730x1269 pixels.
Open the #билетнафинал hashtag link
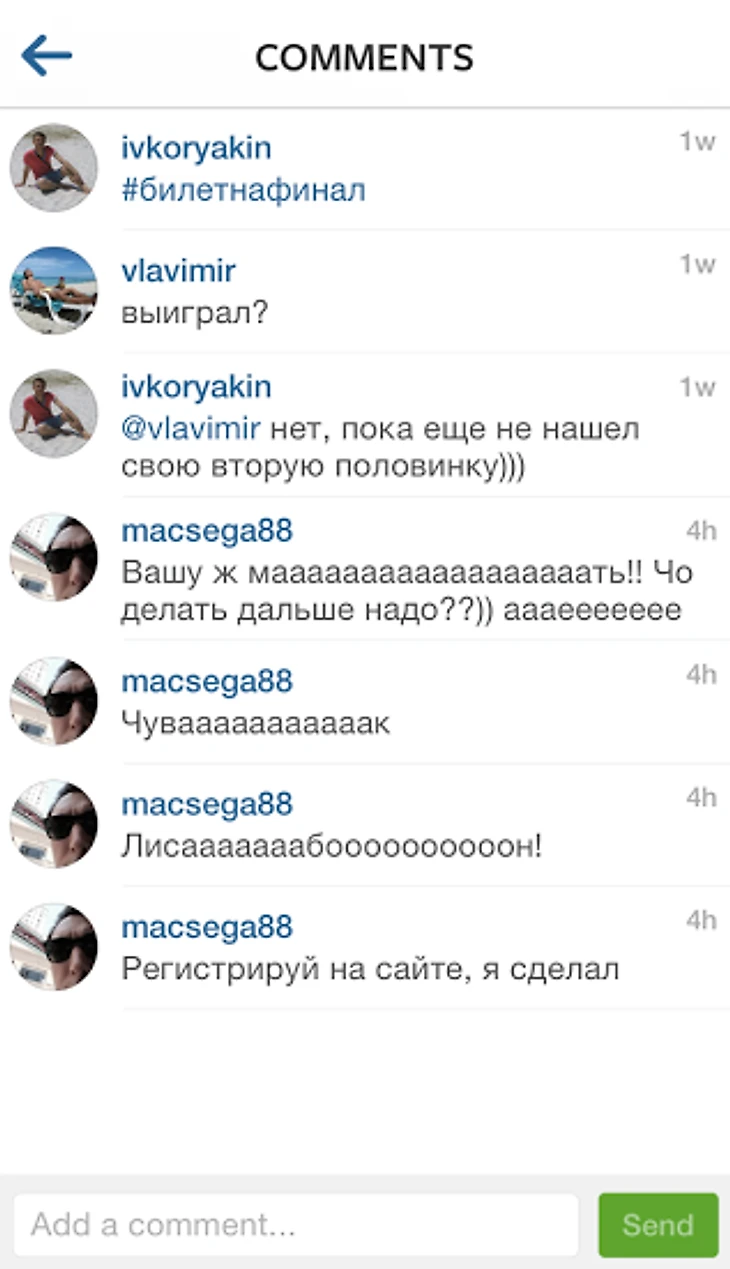pyautogui.click(x=243, y=190)
